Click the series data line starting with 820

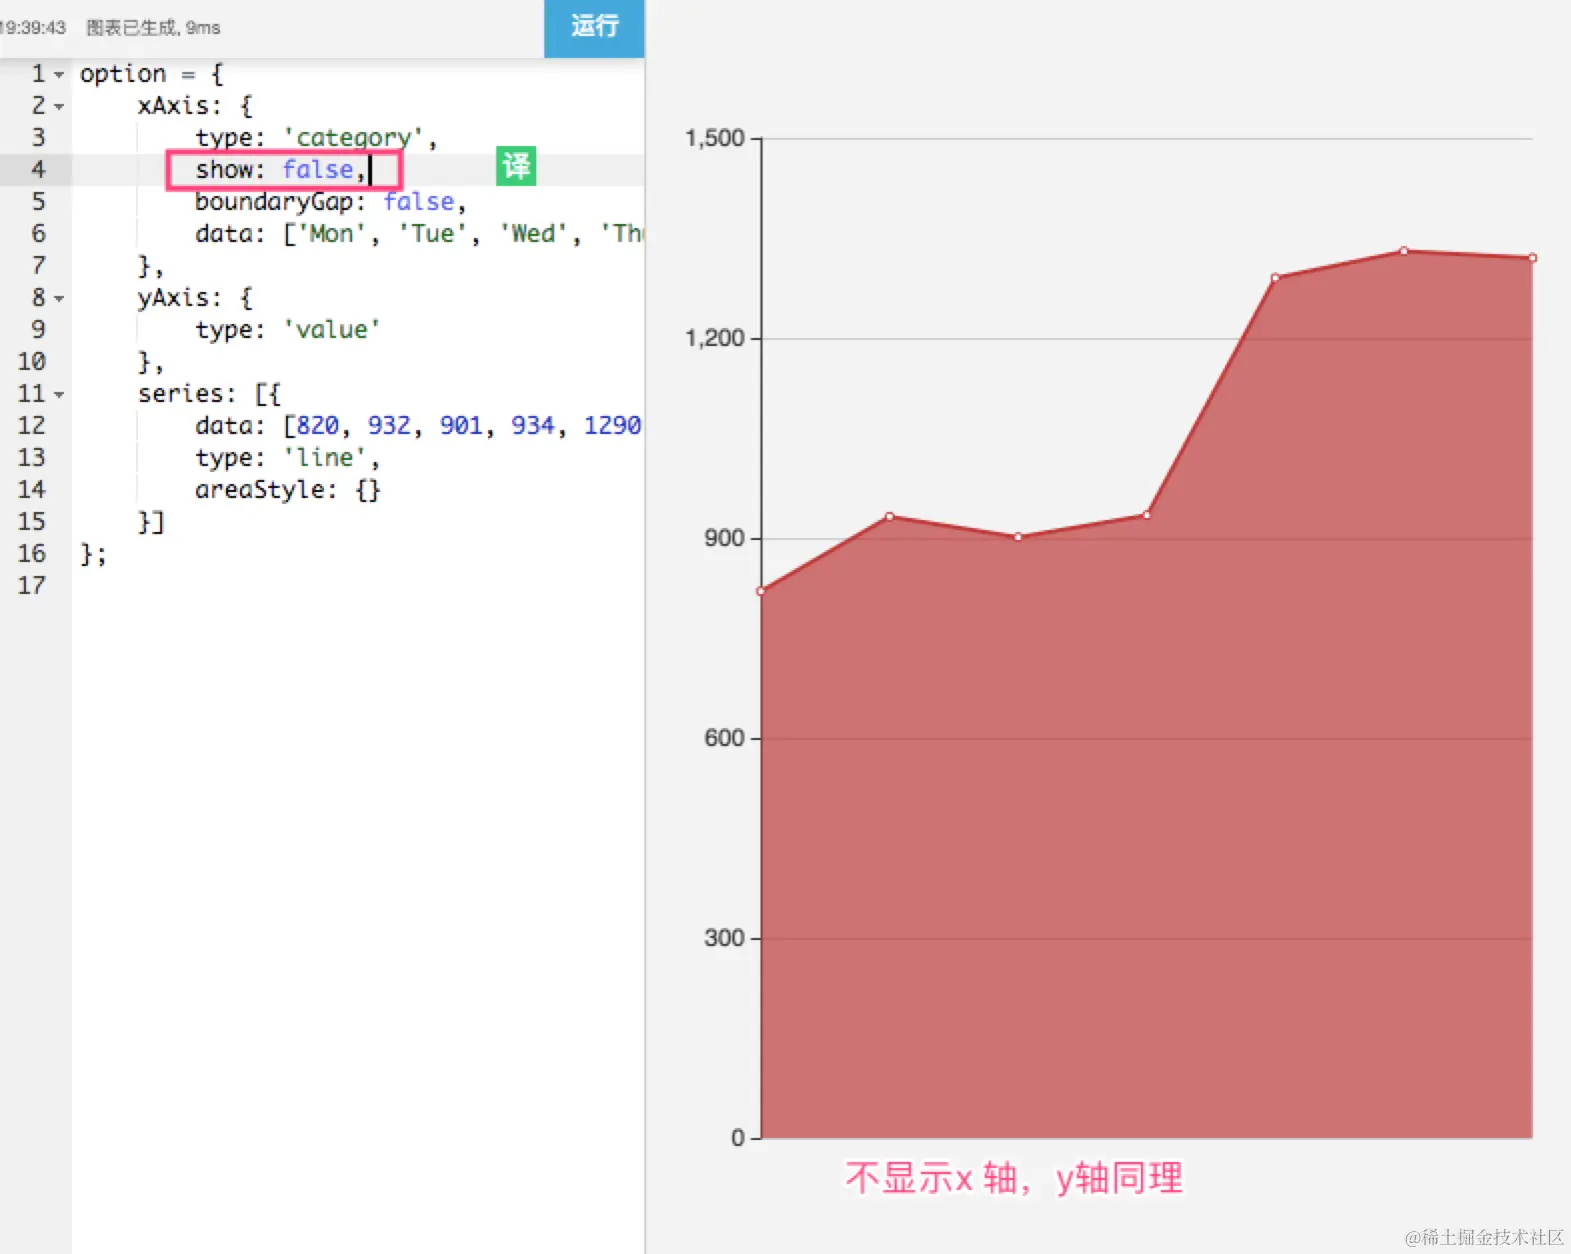pyautogui.click(x=418, y=426)
